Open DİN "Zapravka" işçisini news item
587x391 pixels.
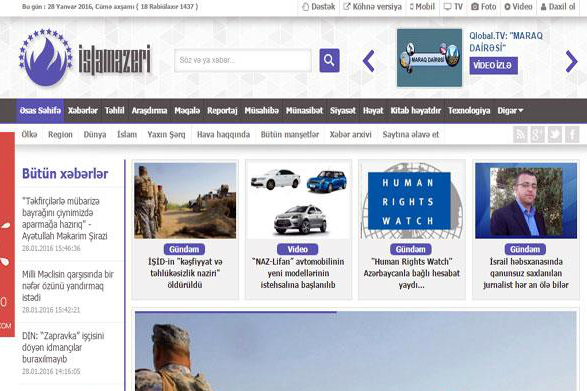63,347
